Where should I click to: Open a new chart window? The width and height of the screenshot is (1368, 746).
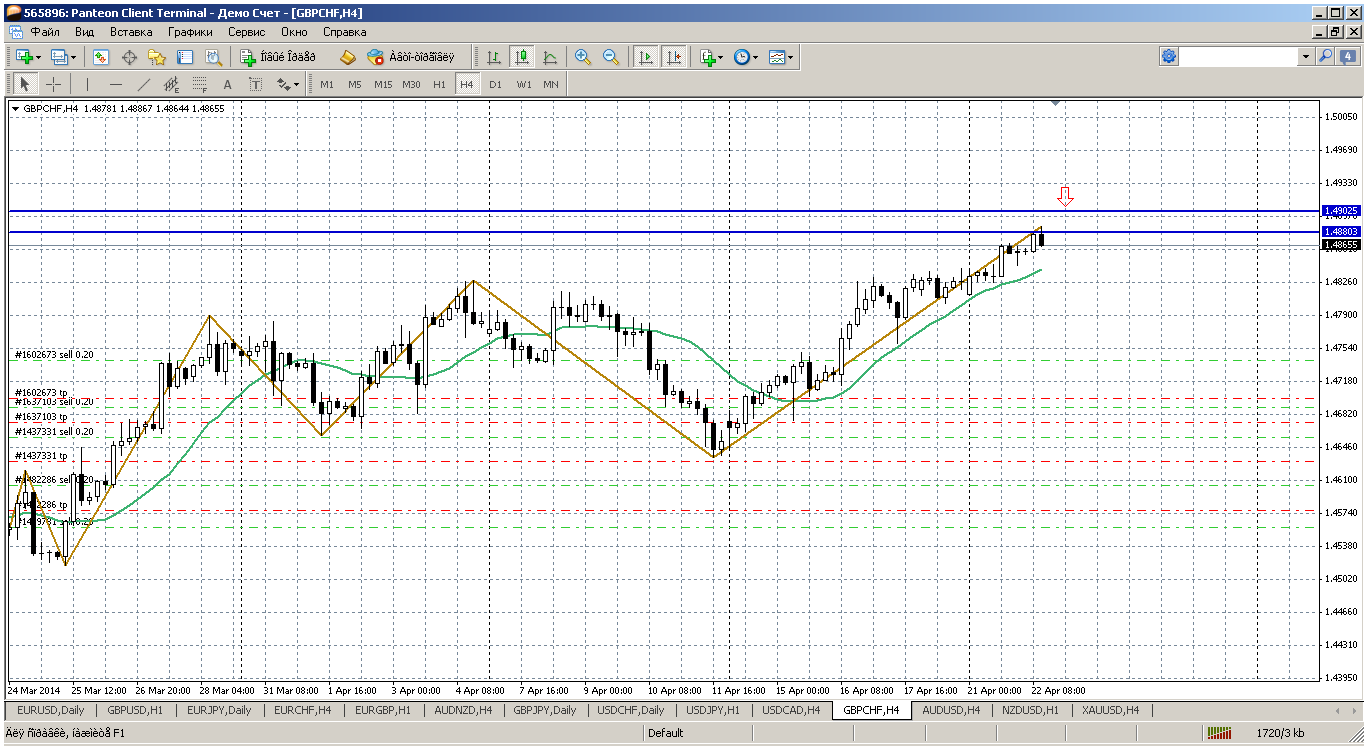25,57
